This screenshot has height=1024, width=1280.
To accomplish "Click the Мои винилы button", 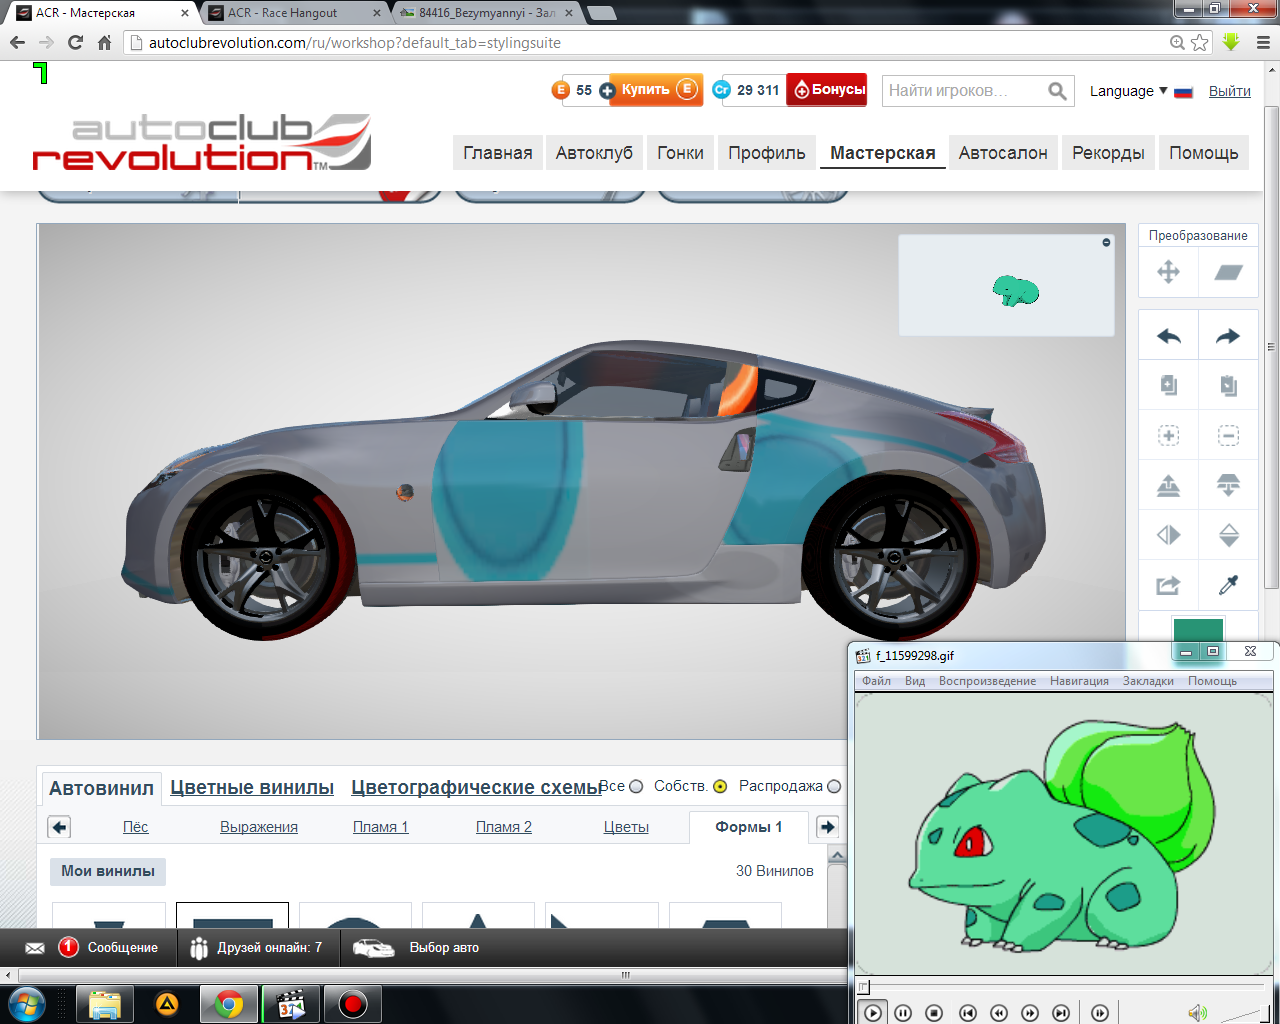I will [108, 871].
